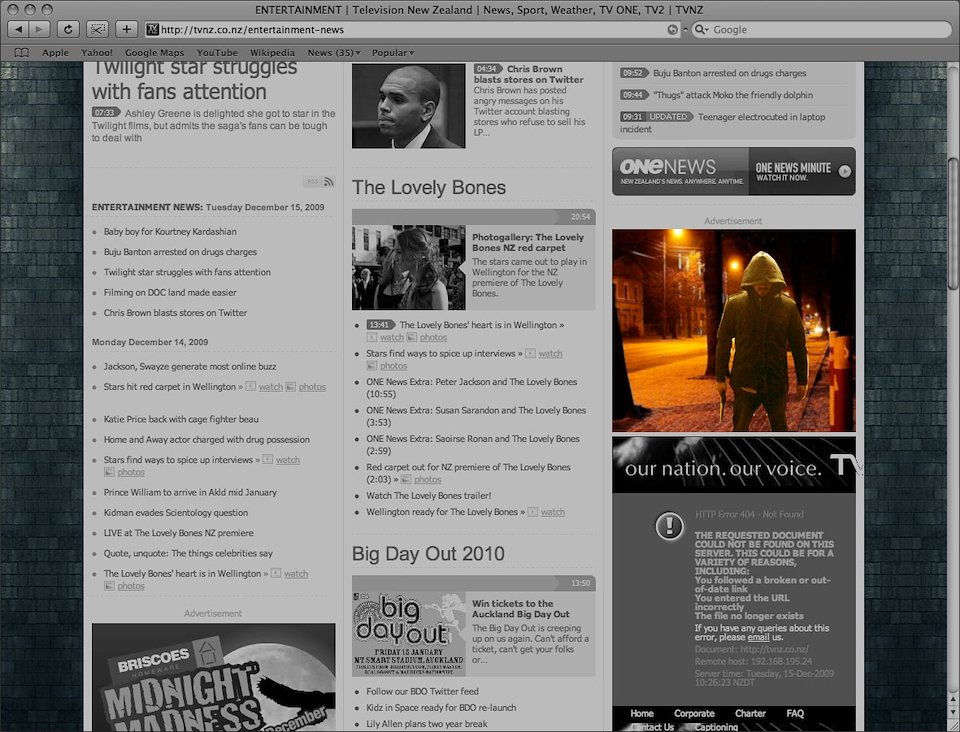Viewport: 960px width, 732px height.
Task: Open the Web Clip scissors tool
Action: pos(97,29)
